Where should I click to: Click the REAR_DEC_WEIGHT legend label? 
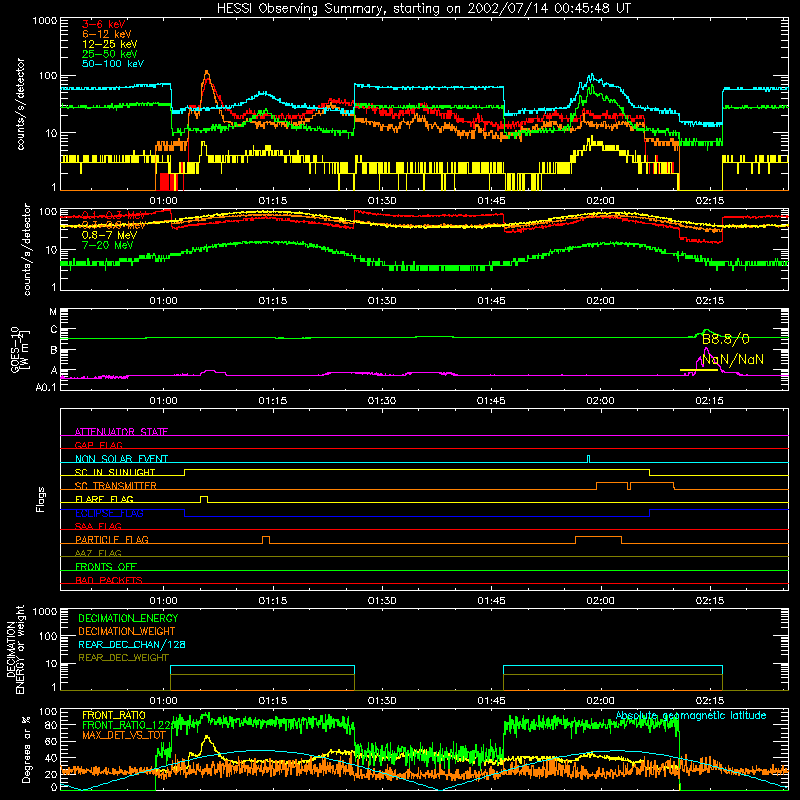coord(123,658)
